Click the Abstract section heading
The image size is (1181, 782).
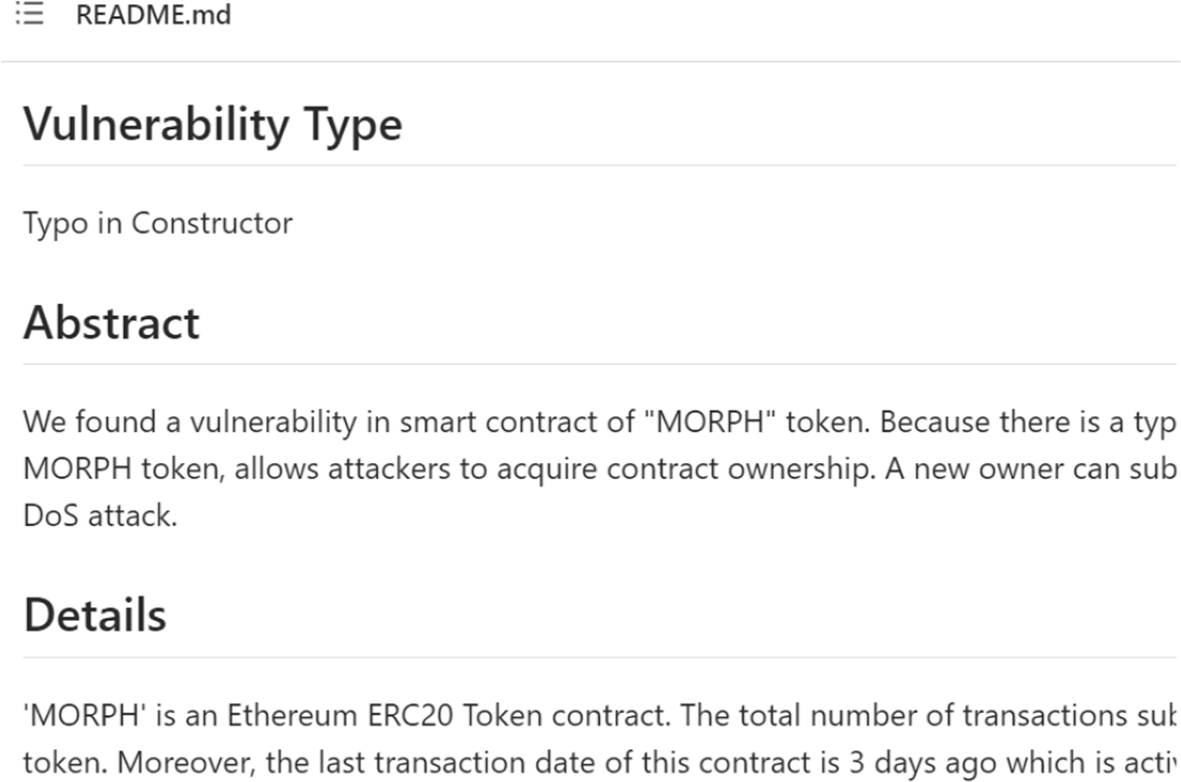pyautogui.click(x=111, y=322)
